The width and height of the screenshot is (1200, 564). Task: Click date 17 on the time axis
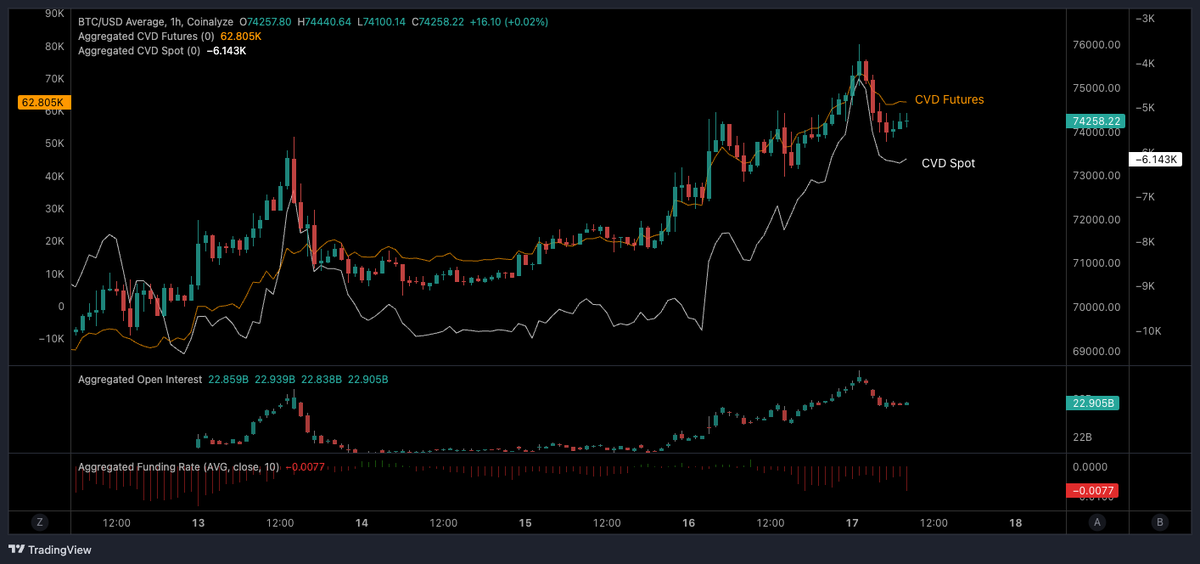[x=852, y=522]
